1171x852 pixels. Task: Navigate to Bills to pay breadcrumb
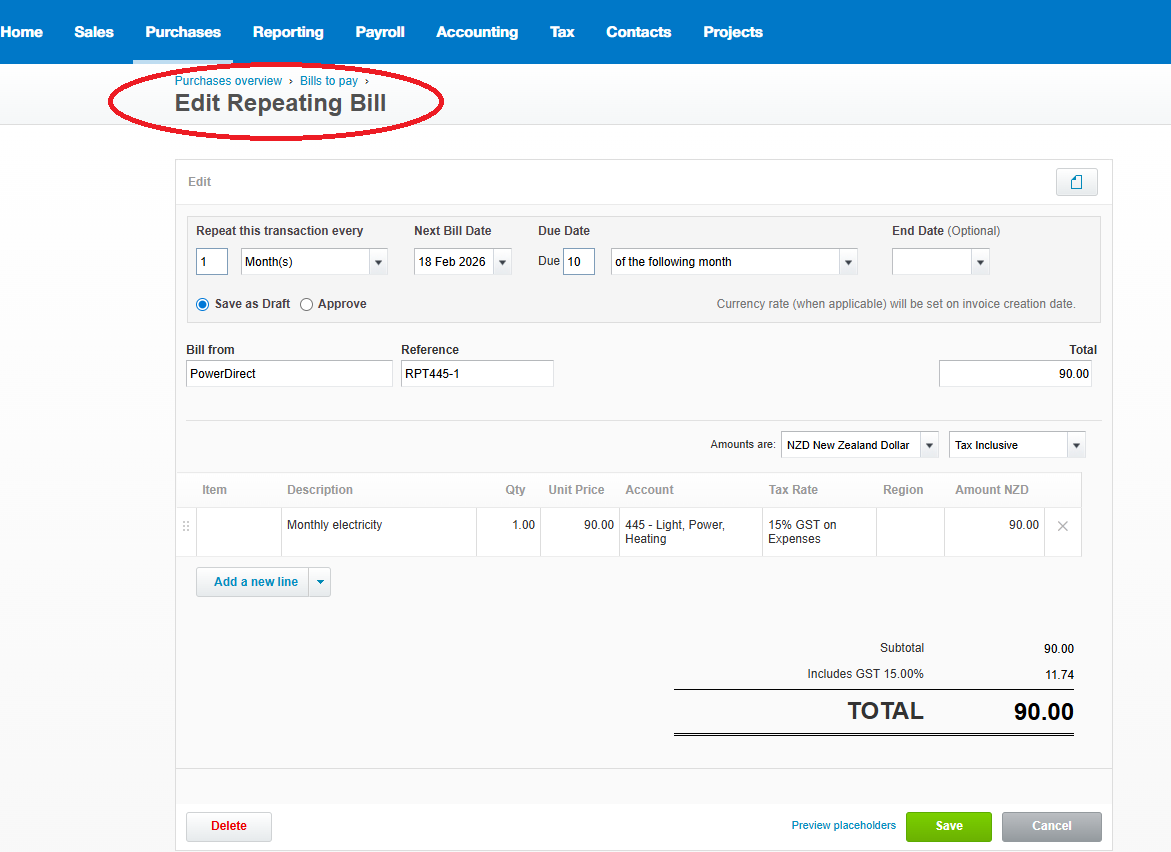pos(329,81)
